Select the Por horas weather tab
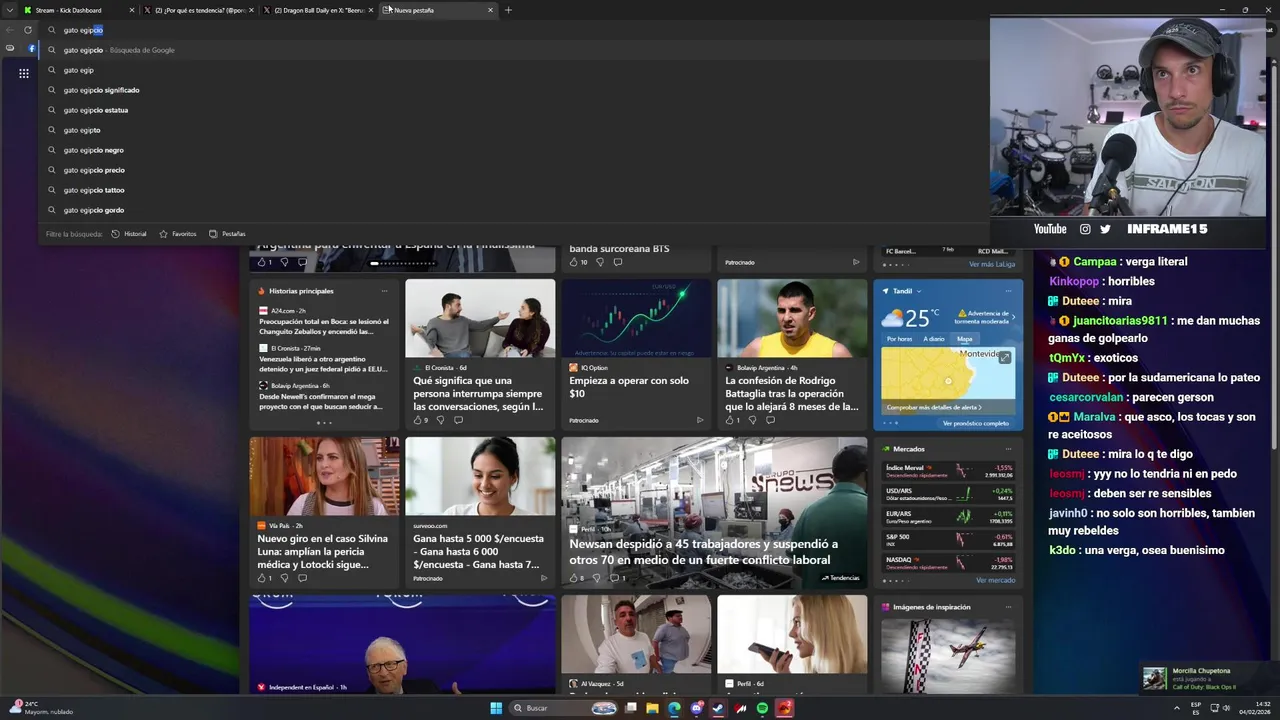 [x=899, y=339]
